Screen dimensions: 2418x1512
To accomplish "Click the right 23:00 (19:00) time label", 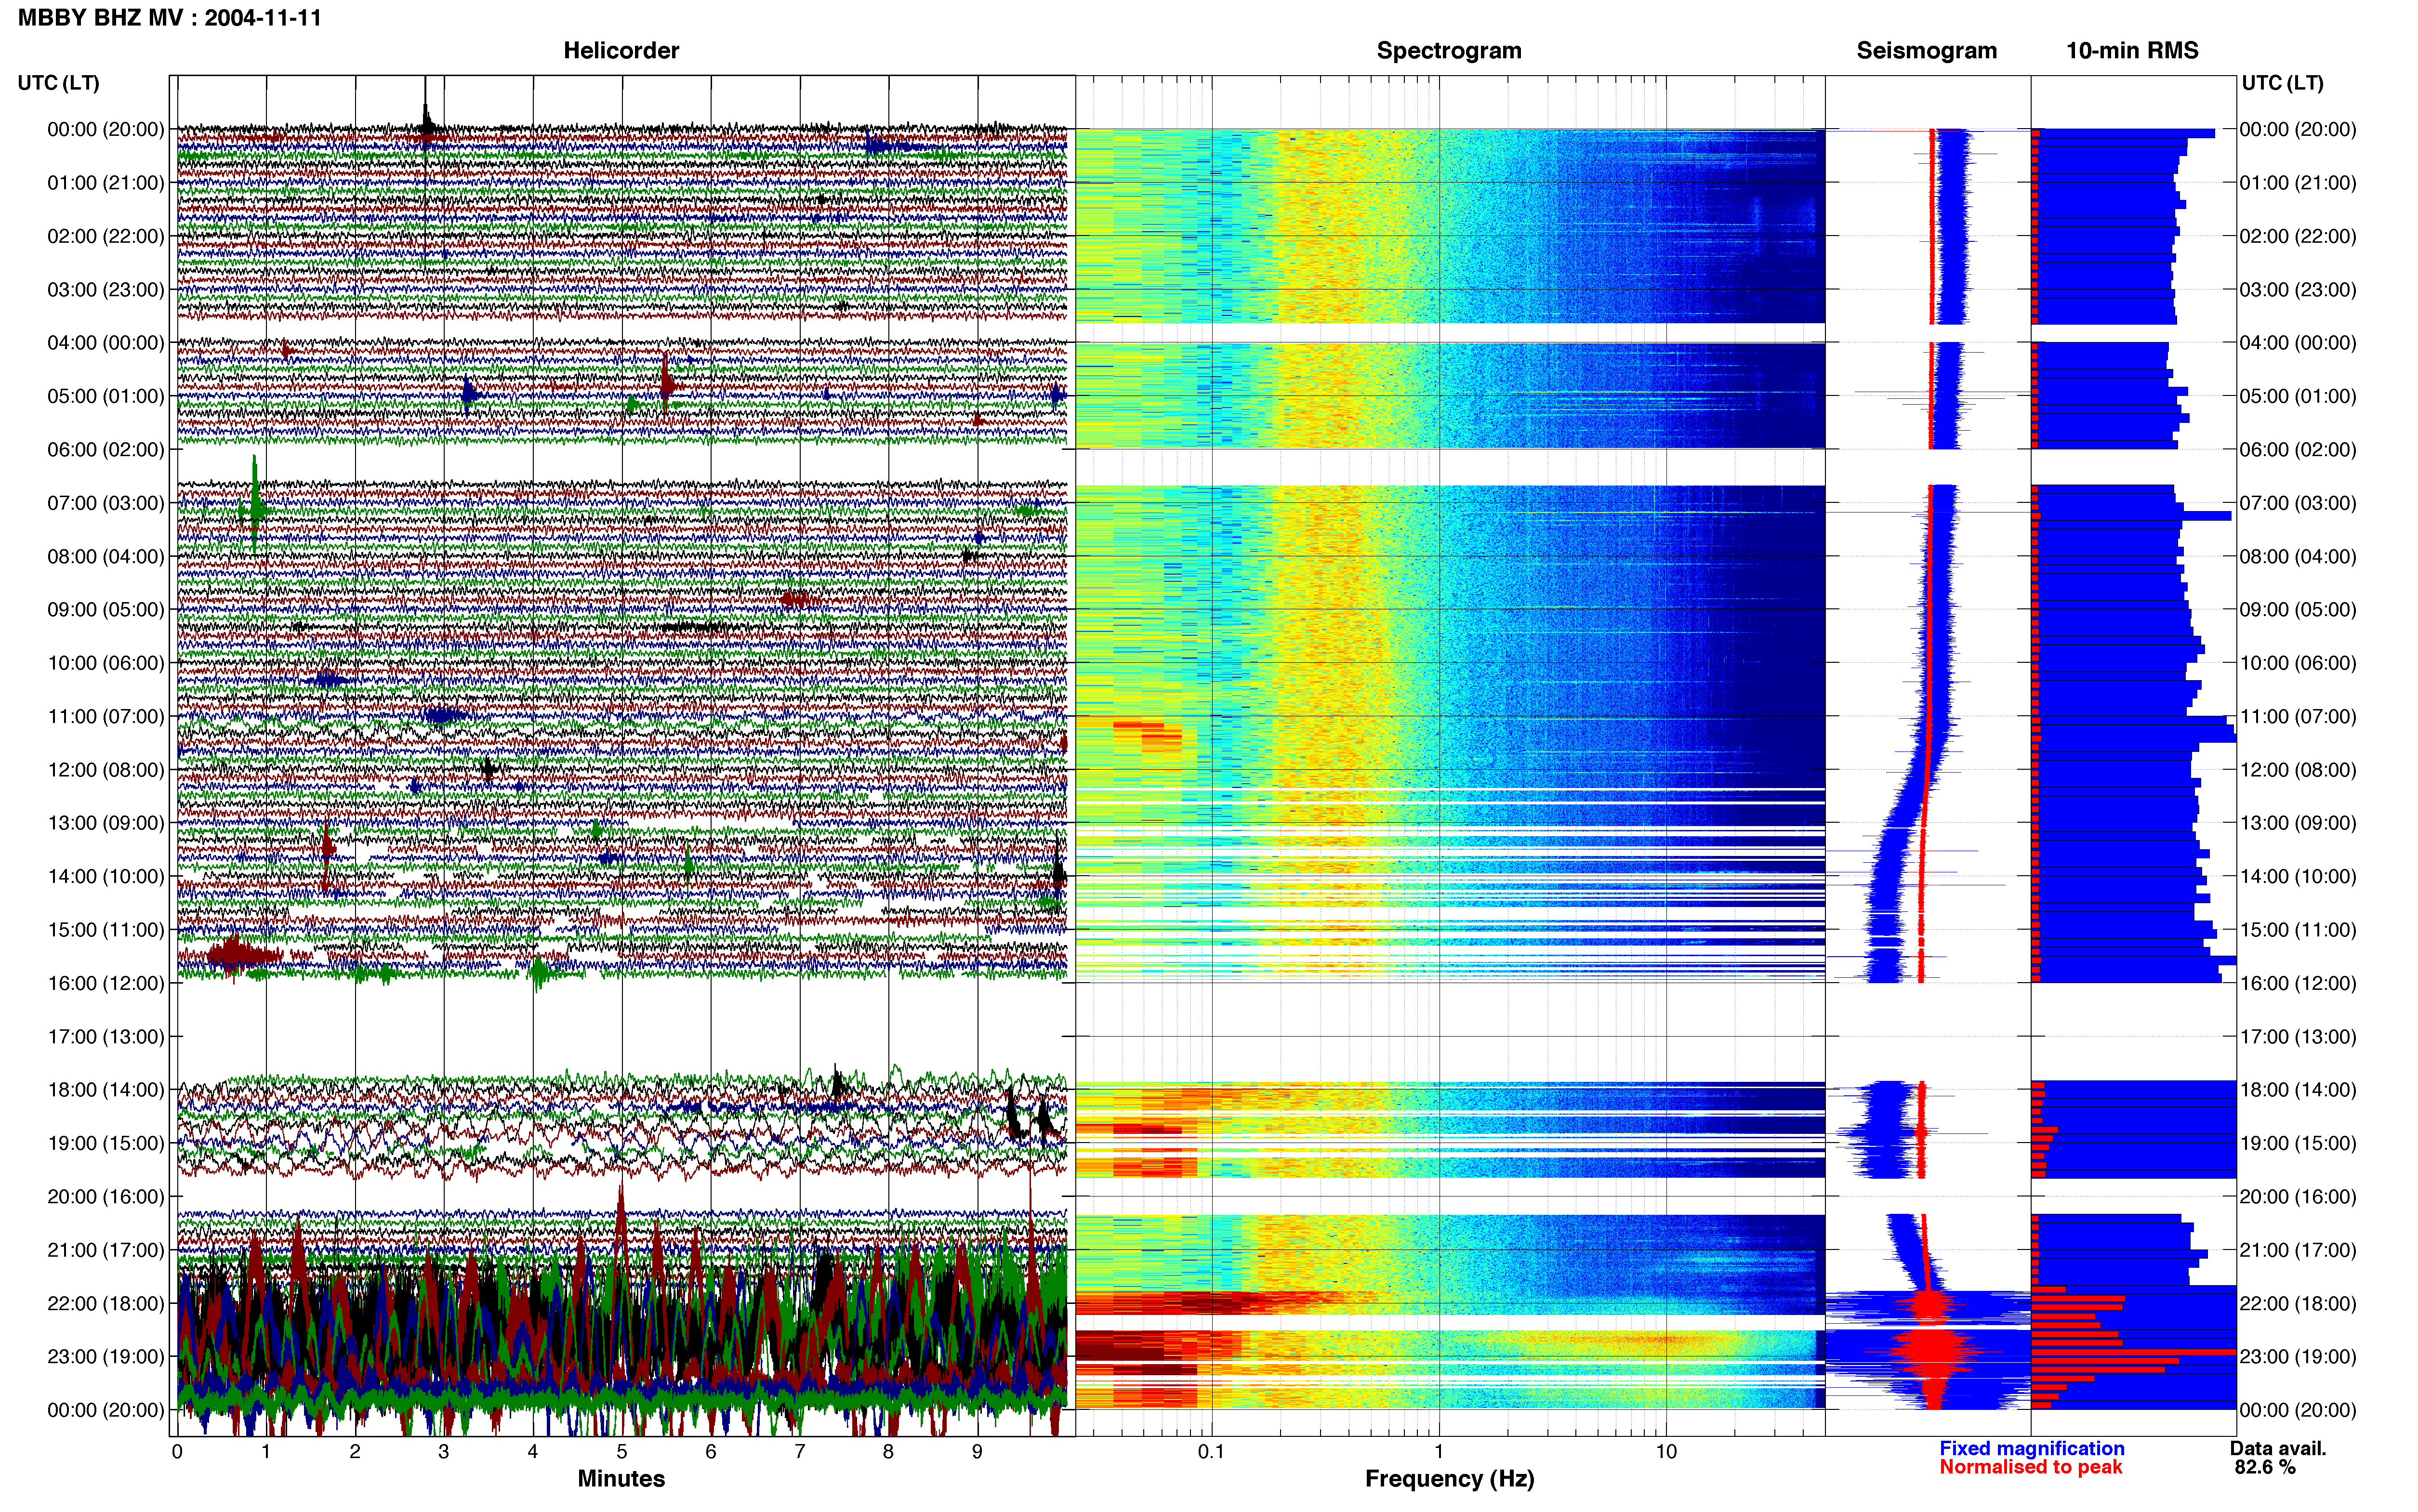I will (x=2298, y=1356).
